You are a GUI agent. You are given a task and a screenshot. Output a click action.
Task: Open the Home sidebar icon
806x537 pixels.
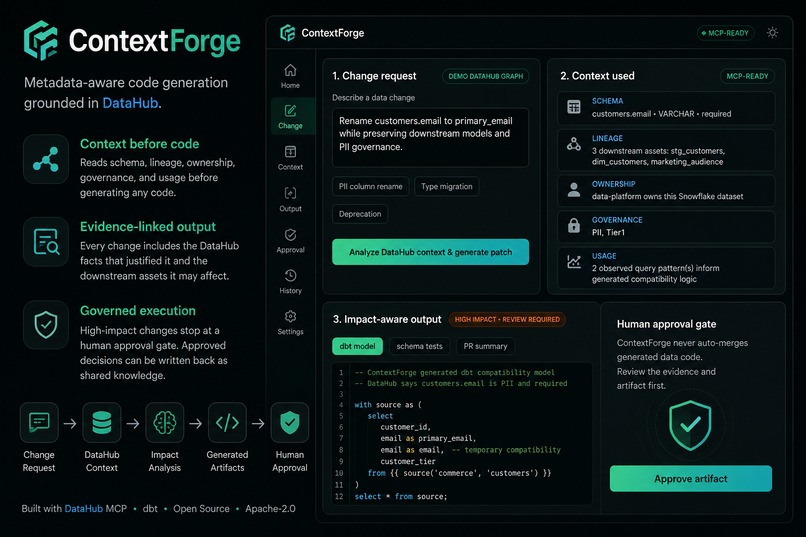point(290,70)
